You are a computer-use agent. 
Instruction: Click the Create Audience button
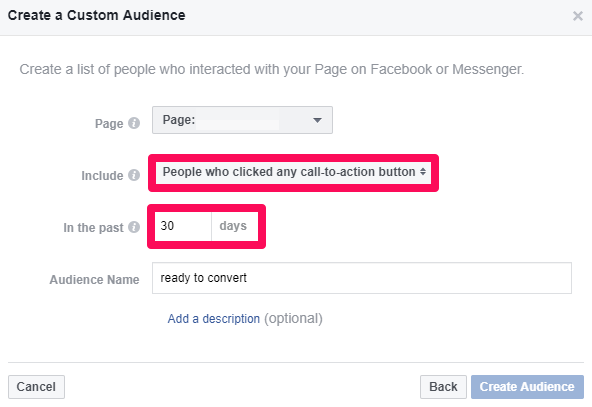[x=527, y=387]
